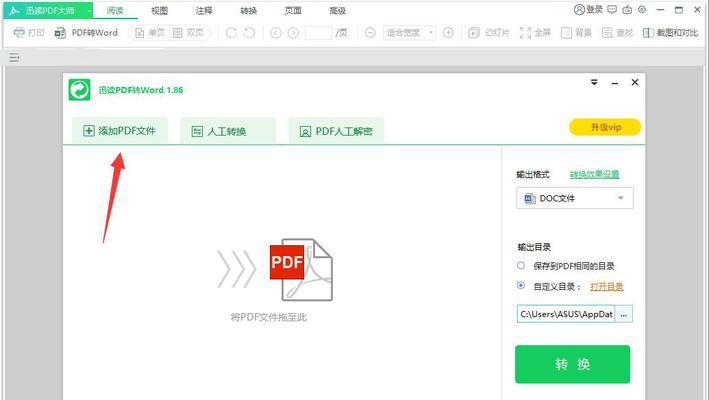This screenshot has height=400, width=709.
Task: Switch to double page view 双页
Action: coord(189,33)
